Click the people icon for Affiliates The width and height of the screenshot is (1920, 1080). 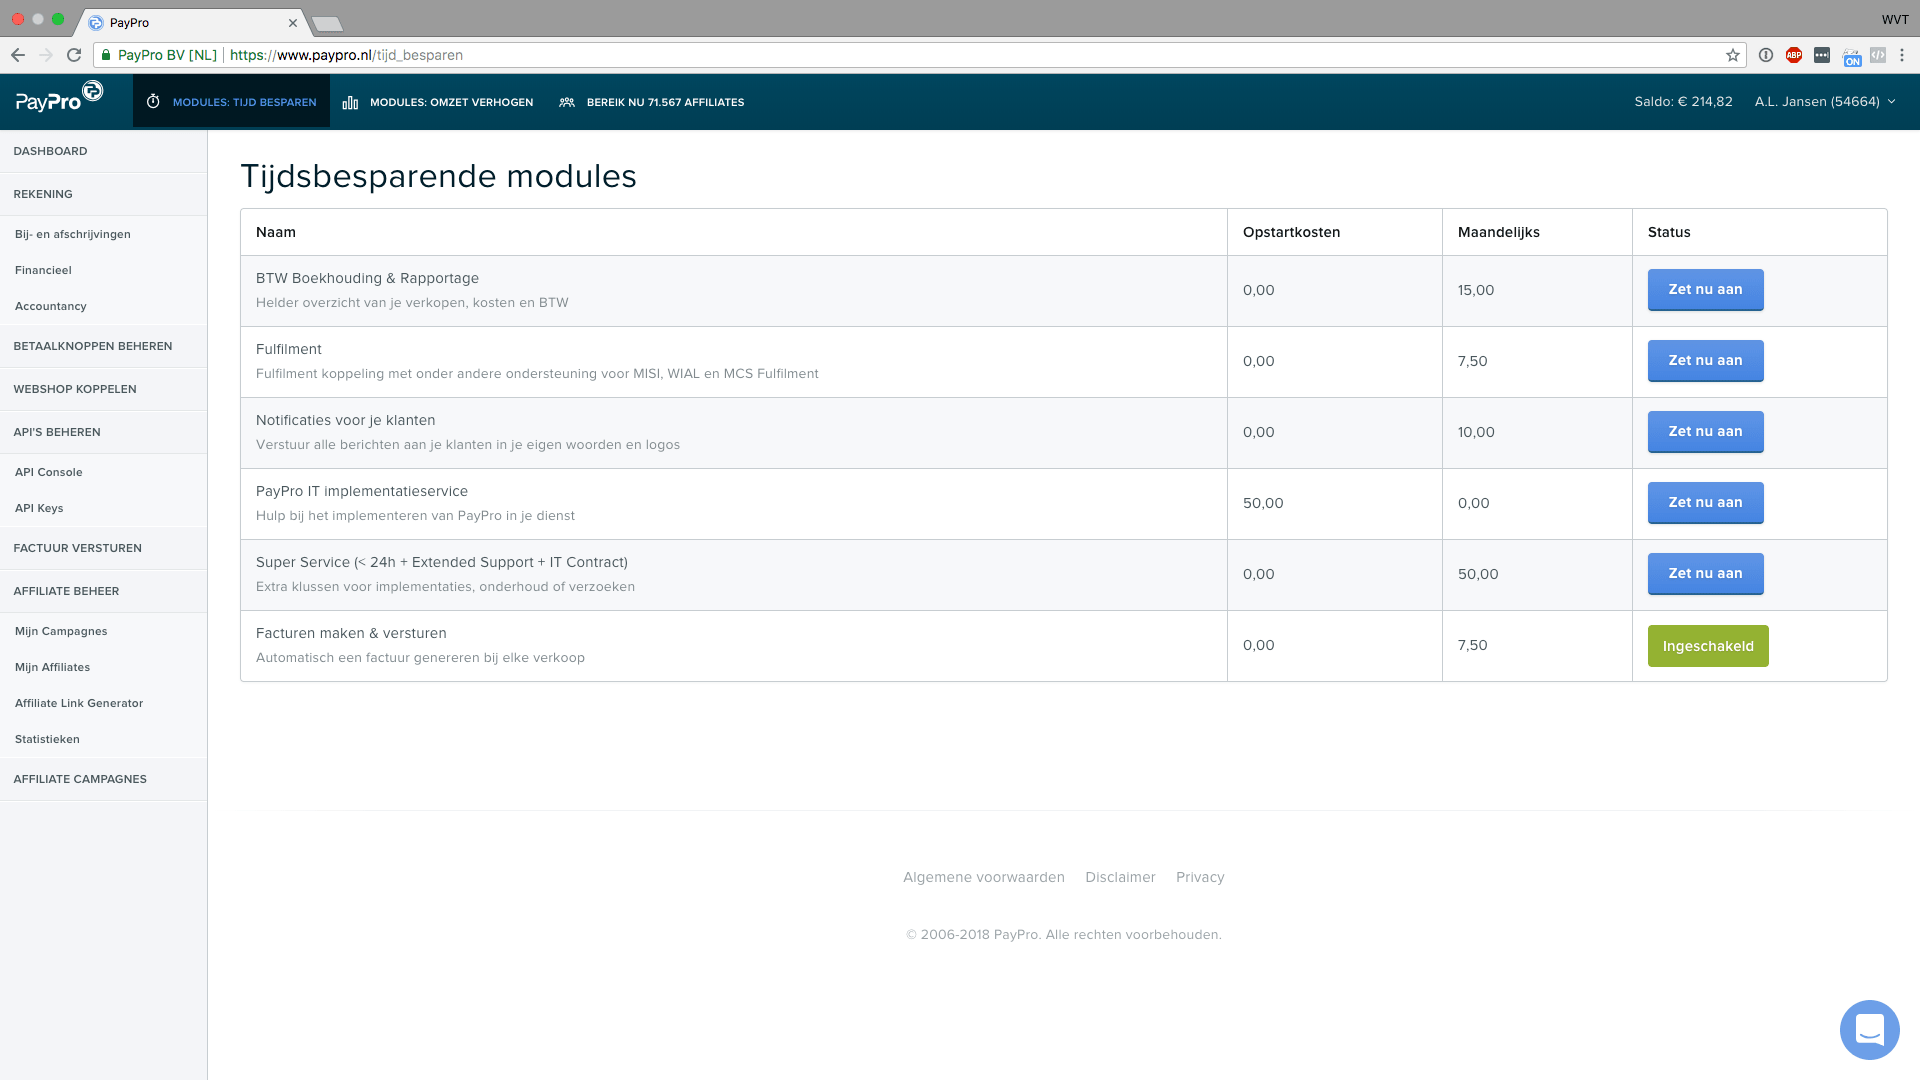567,102
